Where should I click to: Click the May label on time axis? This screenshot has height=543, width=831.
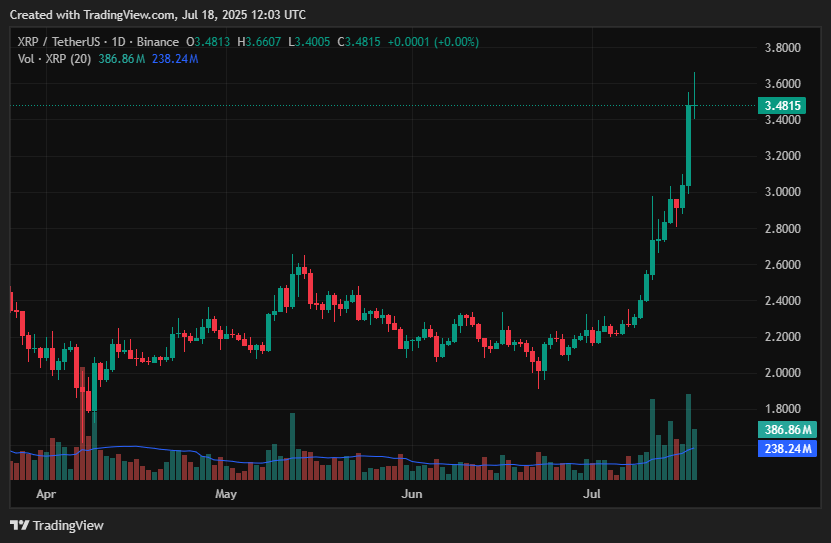coord(226,494)
